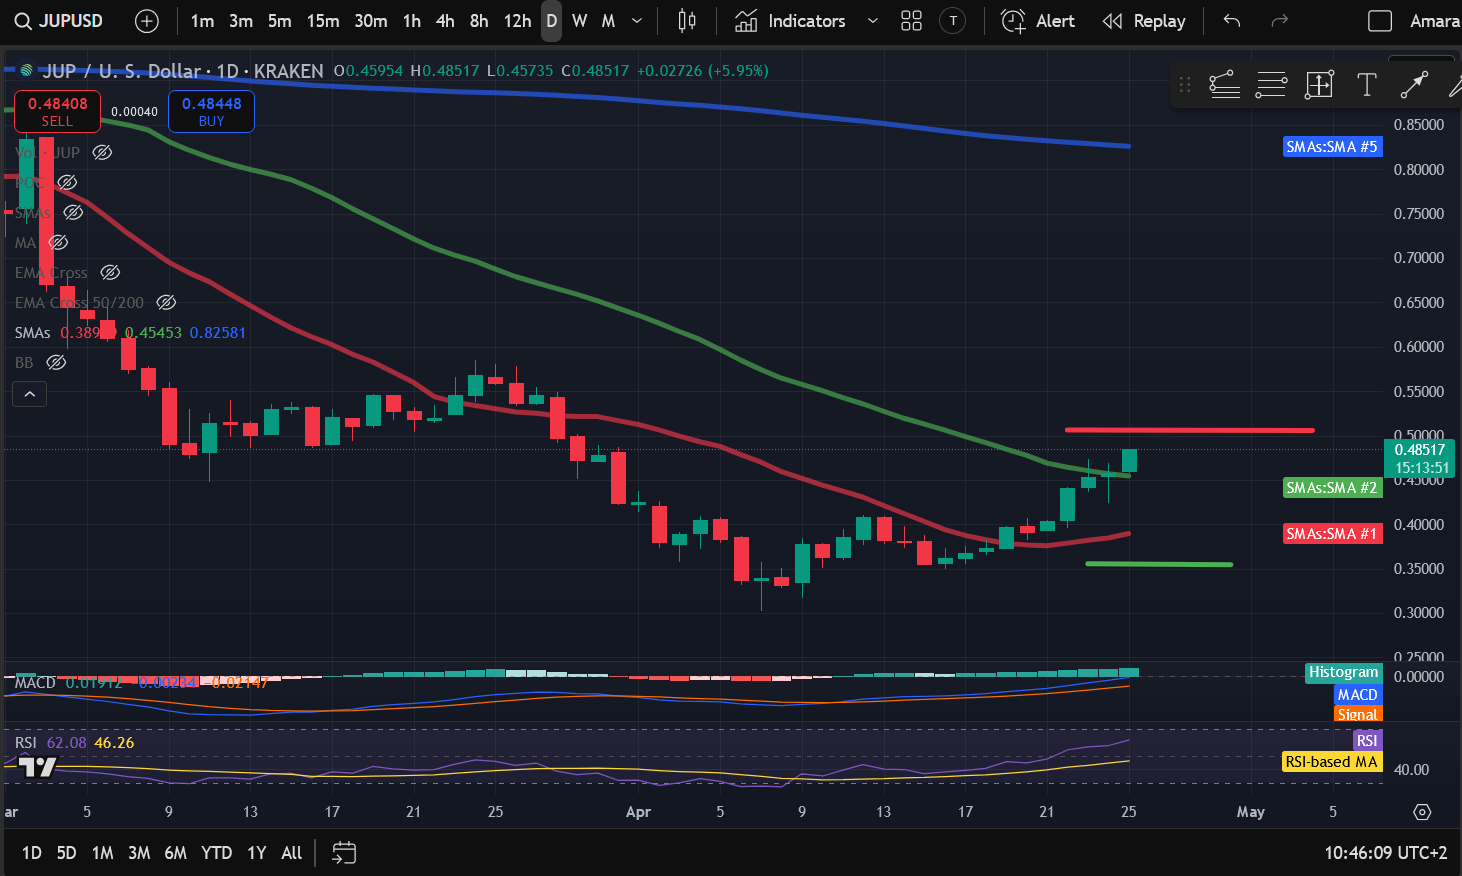Switch to the 4h timeframe
Image resolution: width=1462 pixels, height=876 pixels.
[445, 21]
